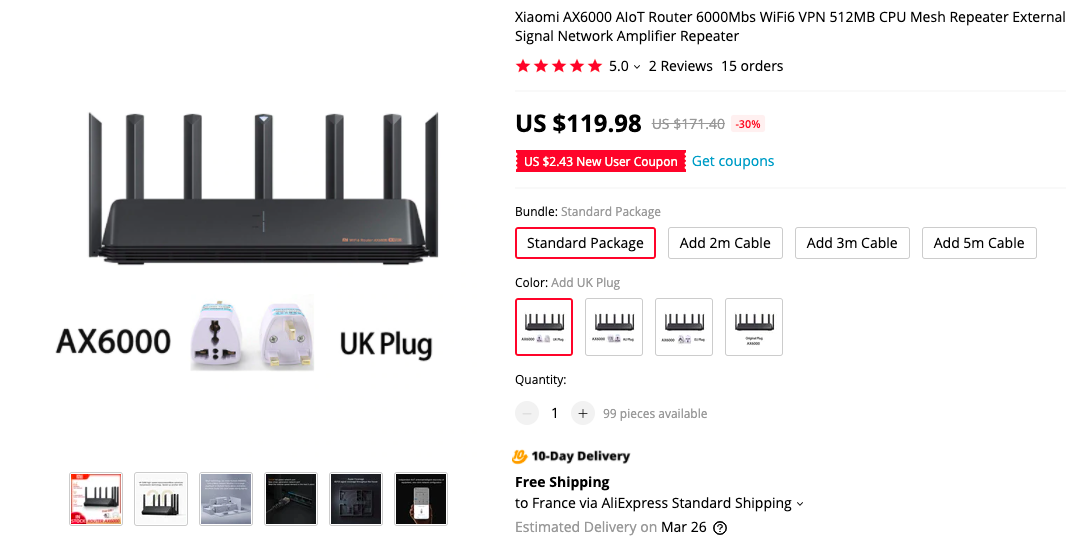Click the estimated delivery help question mark
This screenshot has height=540, width=1075.
click(720, 528)
